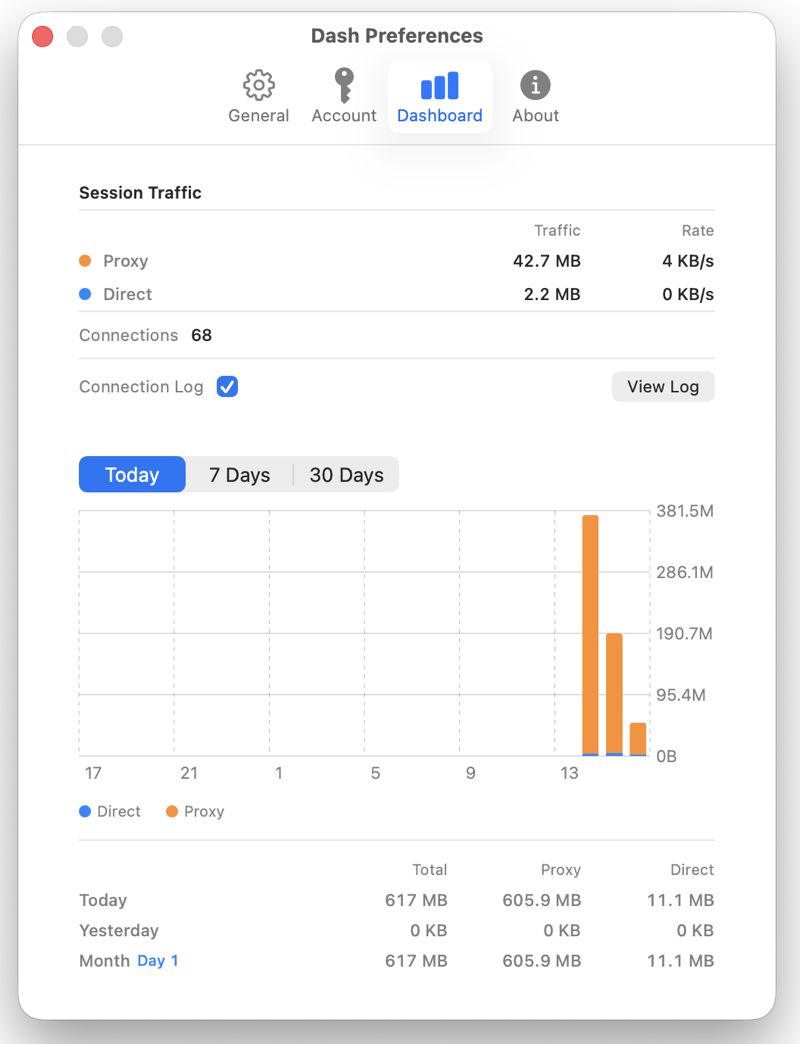Select the Today traffic tab
800x1044 pixels.
point(131,474)
